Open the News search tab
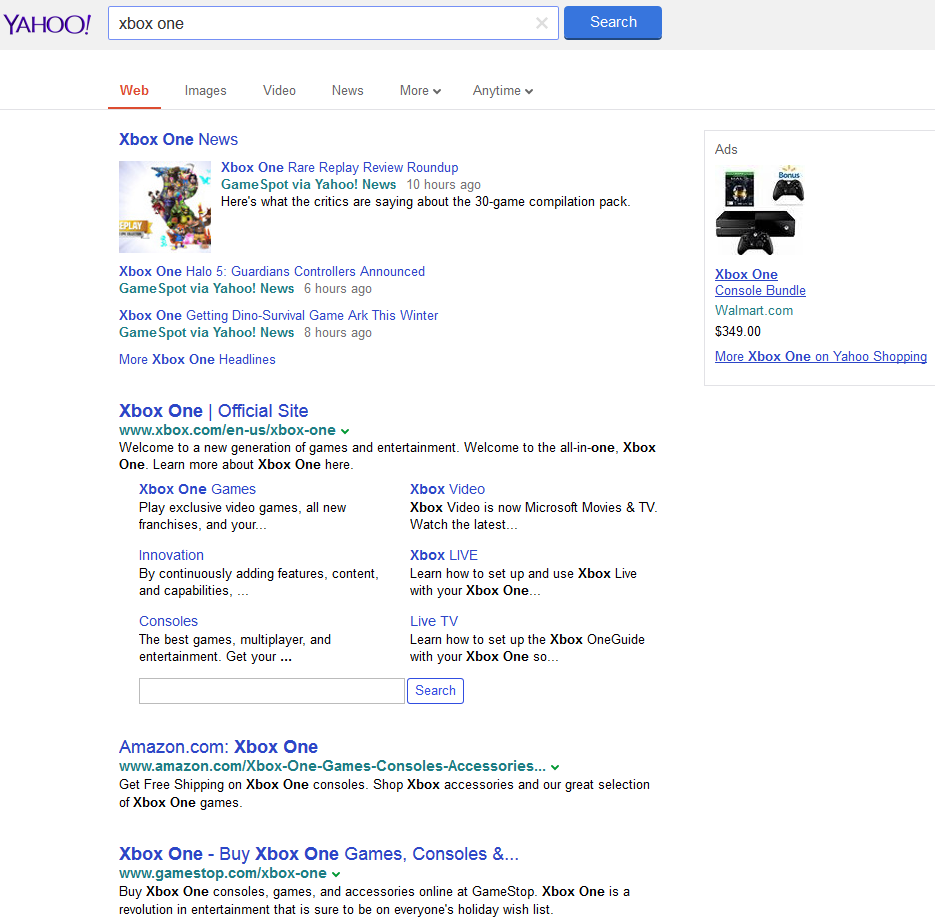 click(x=347, y=91)
